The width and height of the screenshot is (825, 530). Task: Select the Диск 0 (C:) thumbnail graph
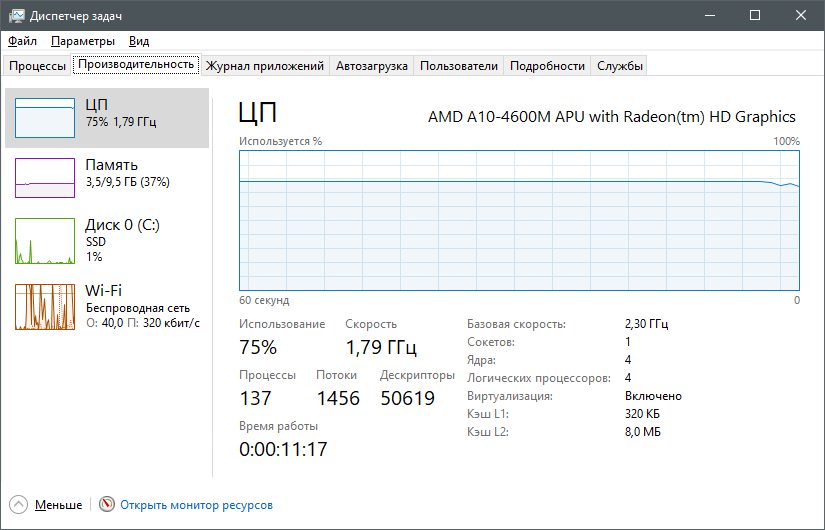(x=45, y=241)
